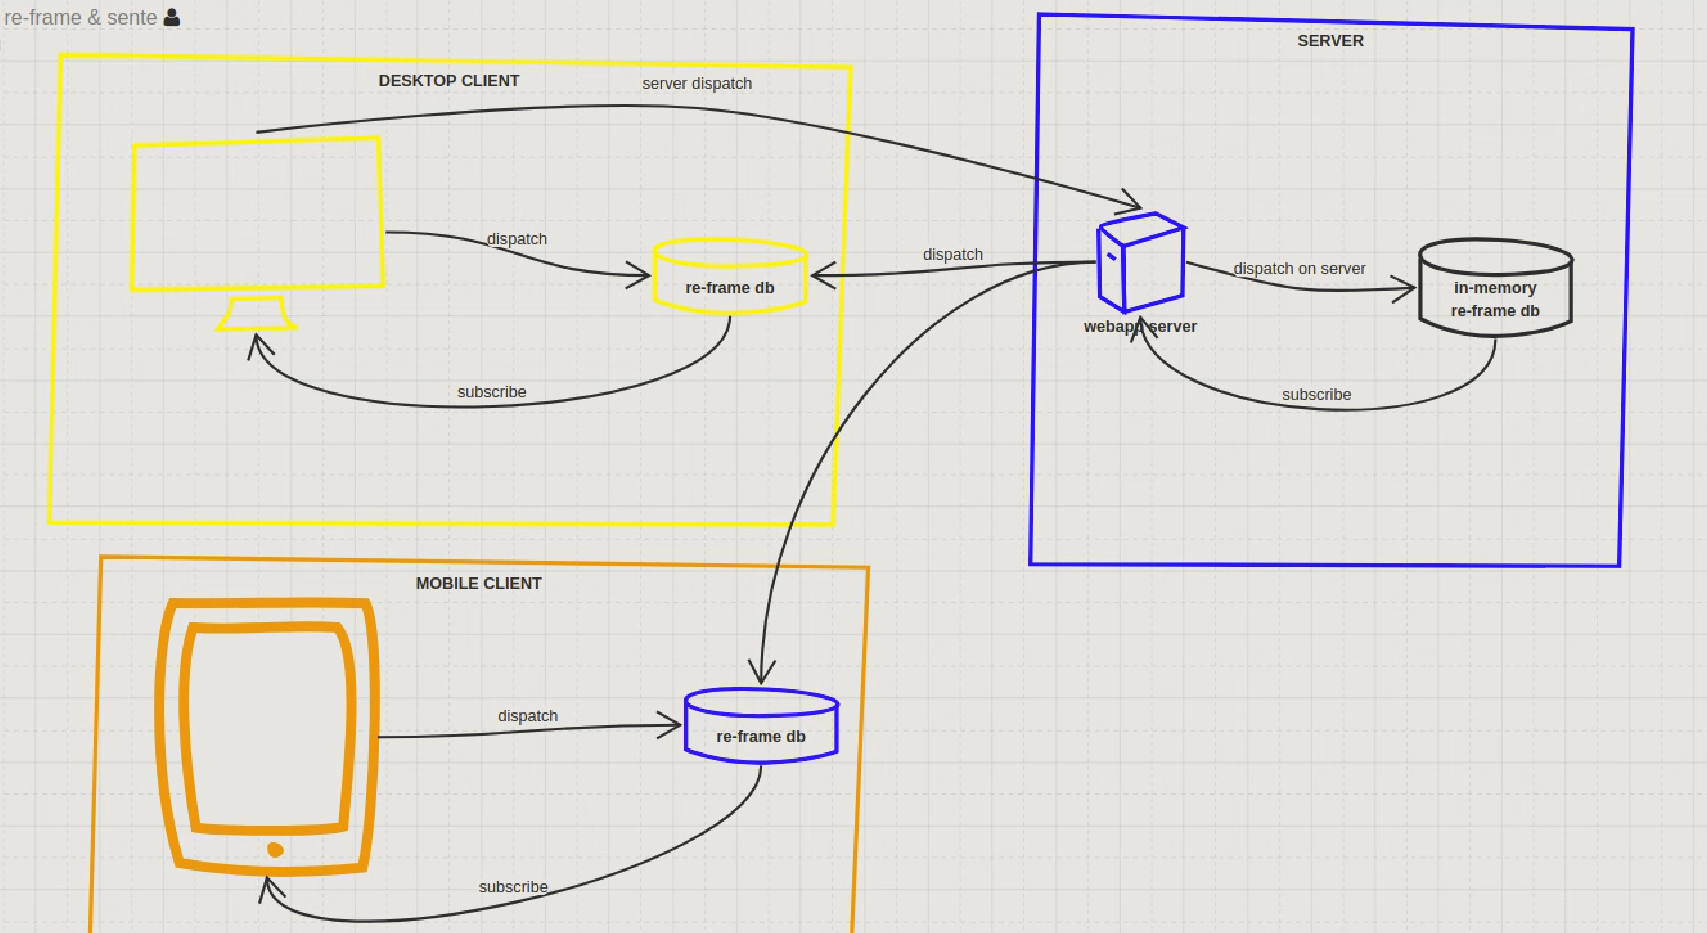Select the 'dispatch on server' label

(1299, 269)
